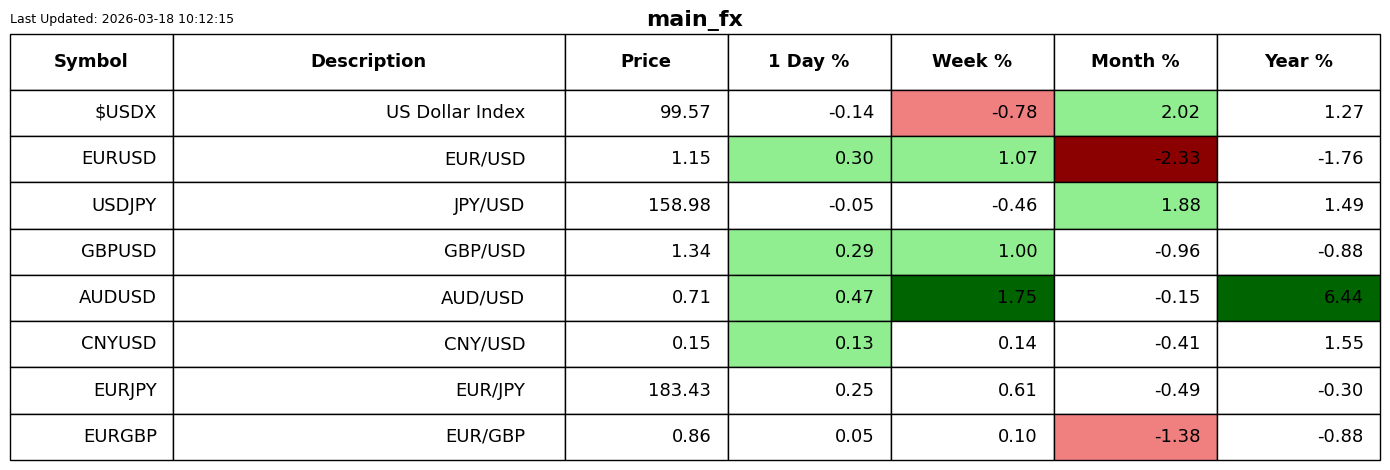Viewport: 1390px width, 470px height.
Task: Click the Week % column header
Action: (x=972, y=62)
